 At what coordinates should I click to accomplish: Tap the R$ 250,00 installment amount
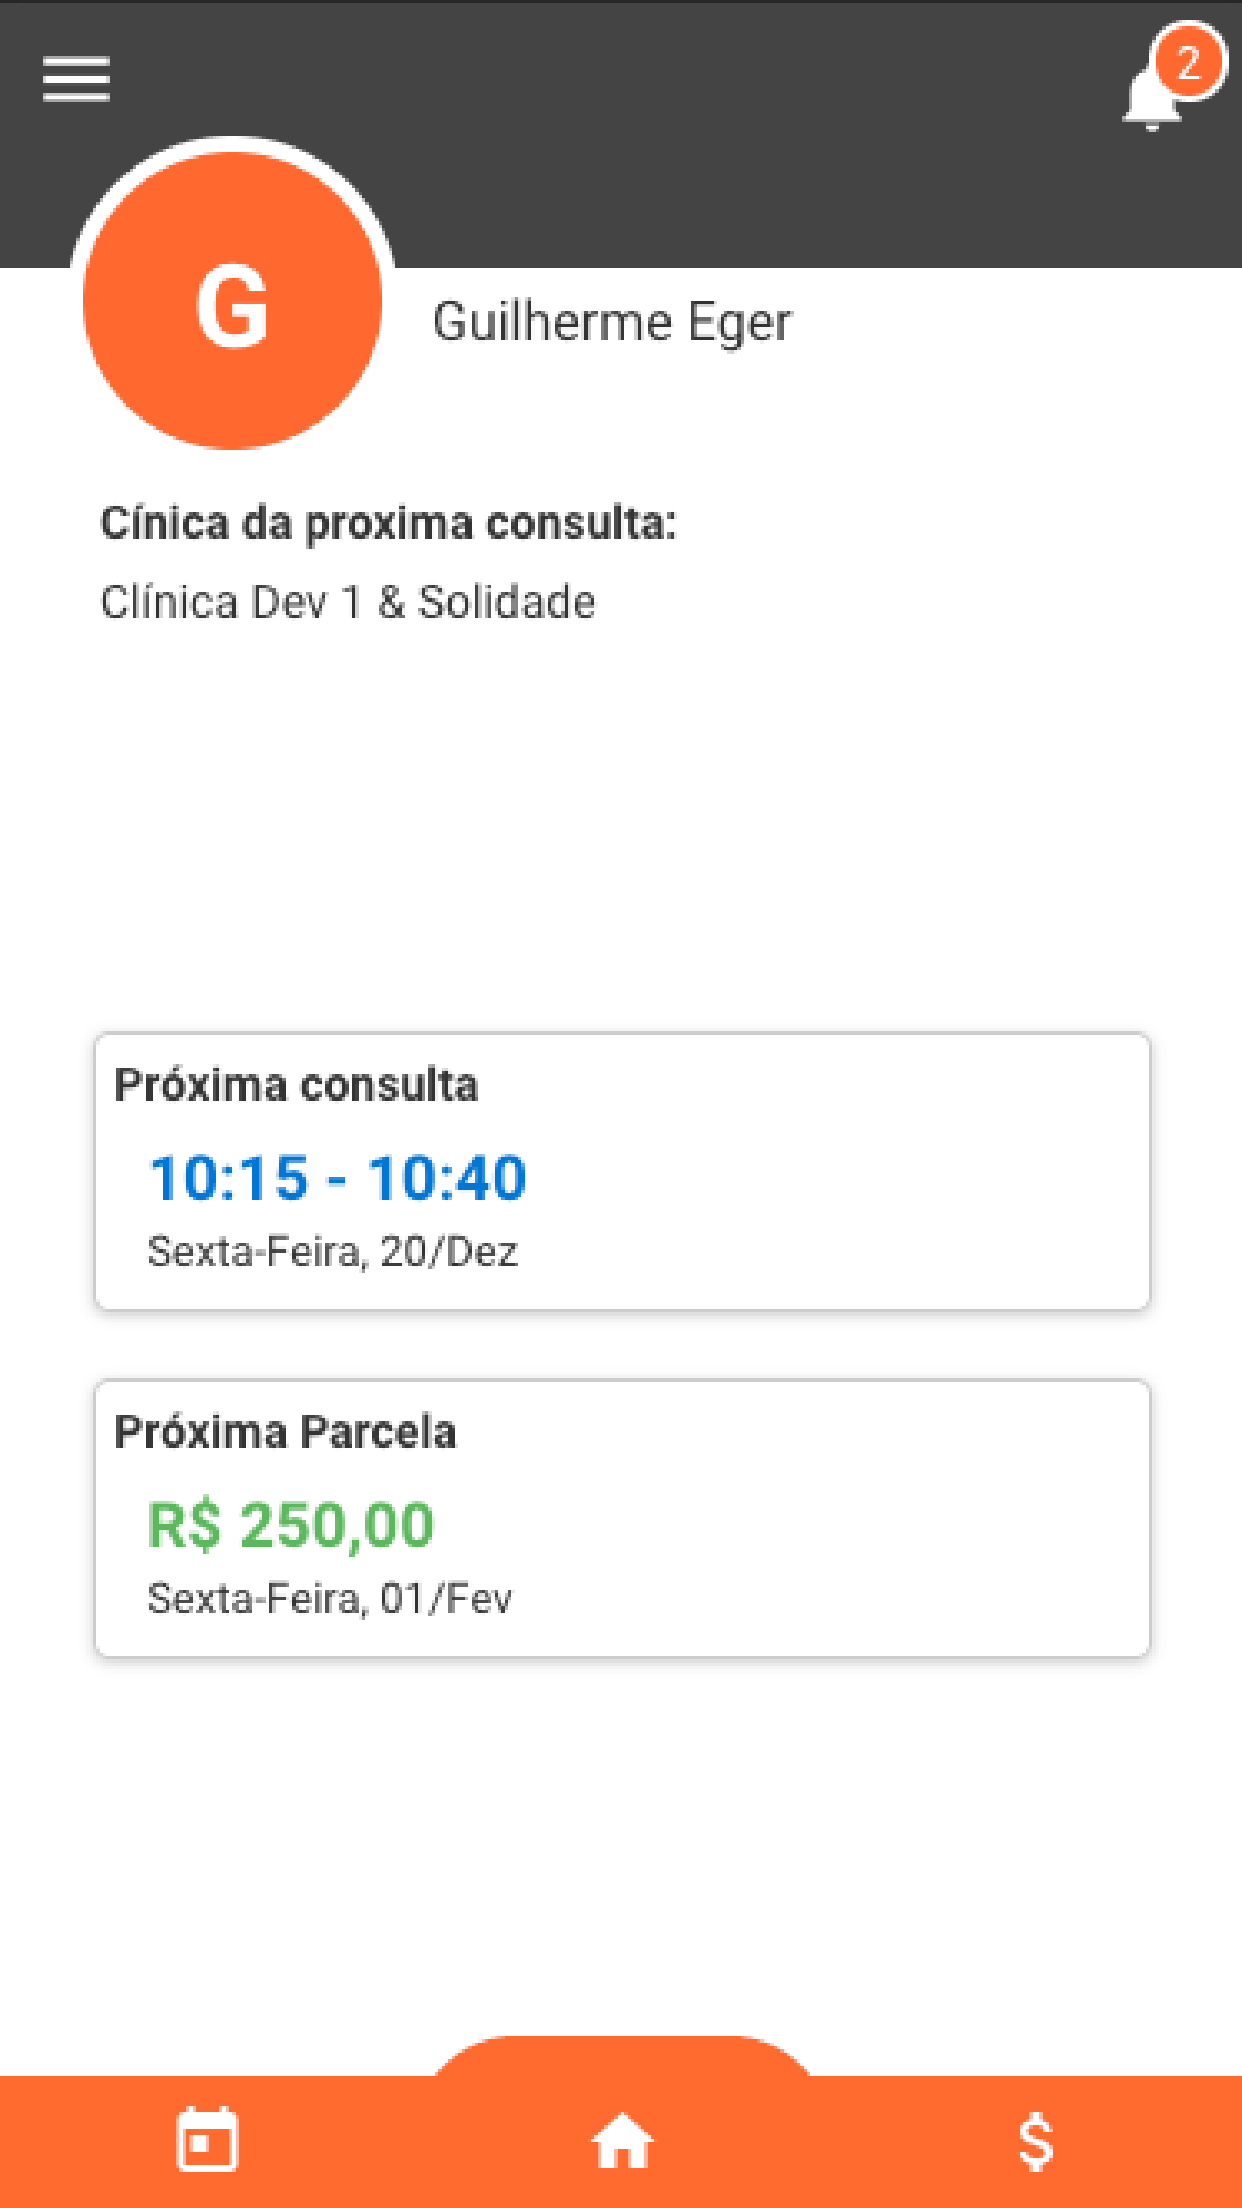pos(290,1525)
